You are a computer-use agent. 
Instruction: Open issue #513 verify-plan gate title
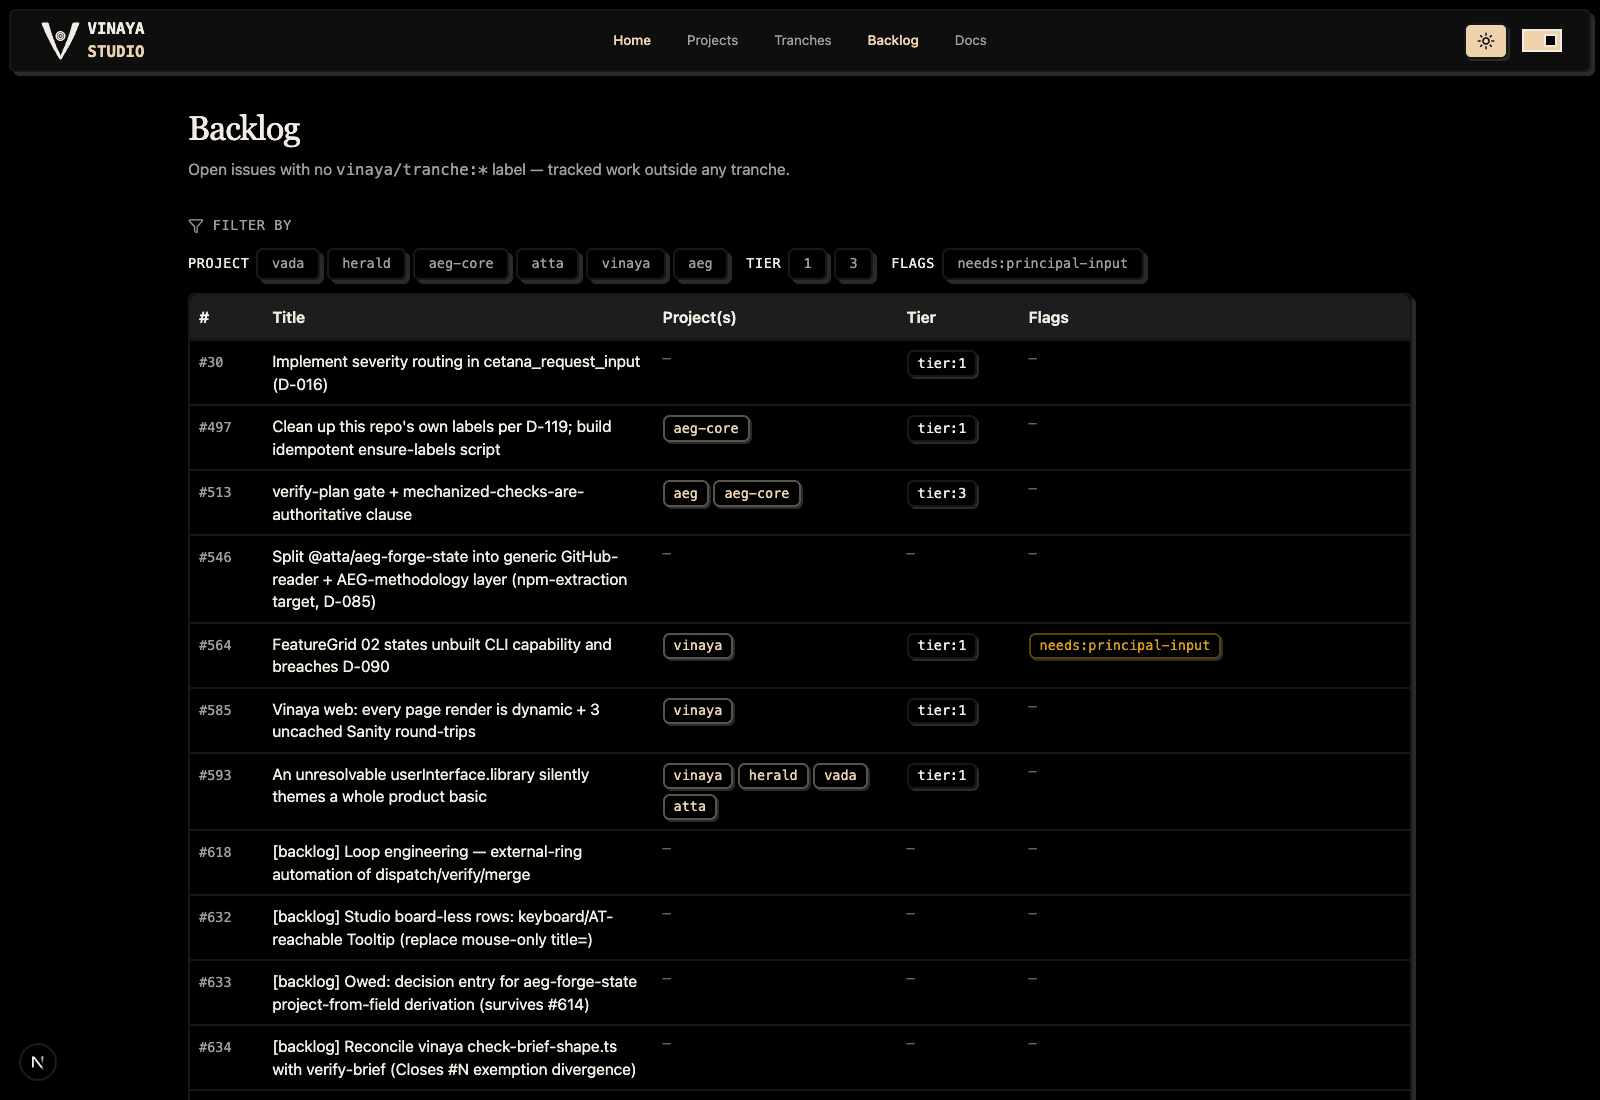pyautogui.click(x=428, y=503)
